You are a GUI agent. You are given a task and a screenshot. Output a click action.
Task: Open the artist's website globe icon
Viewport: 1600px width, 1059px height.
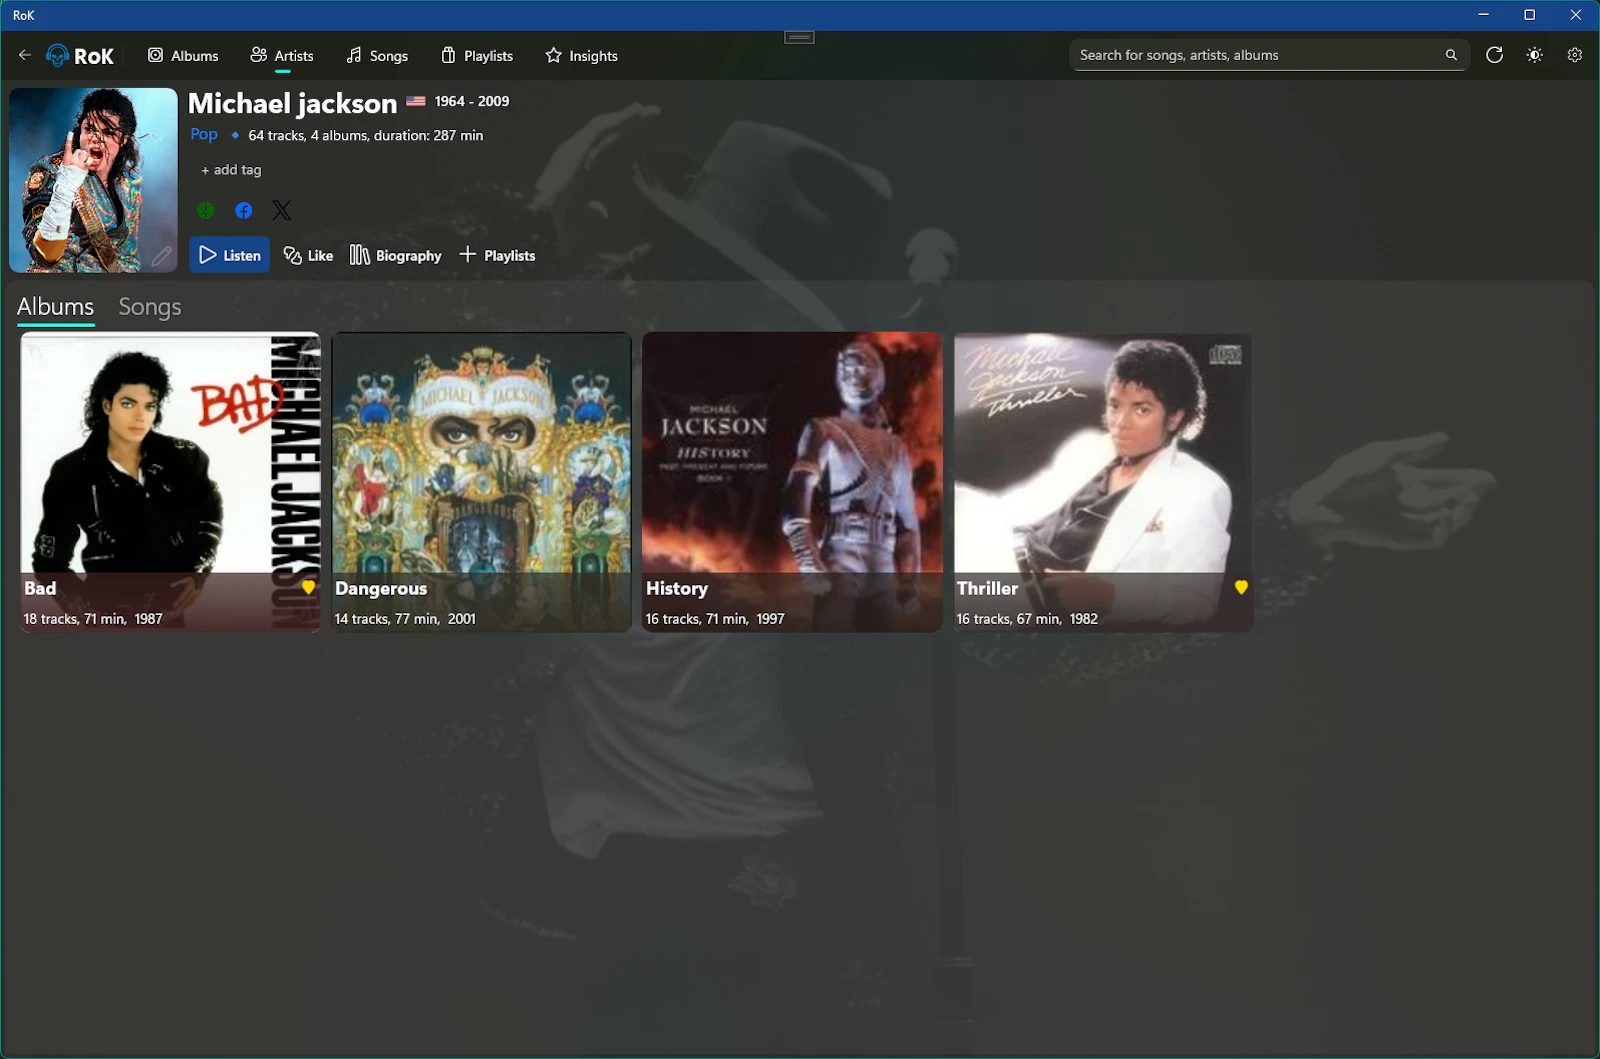[206, 210]
